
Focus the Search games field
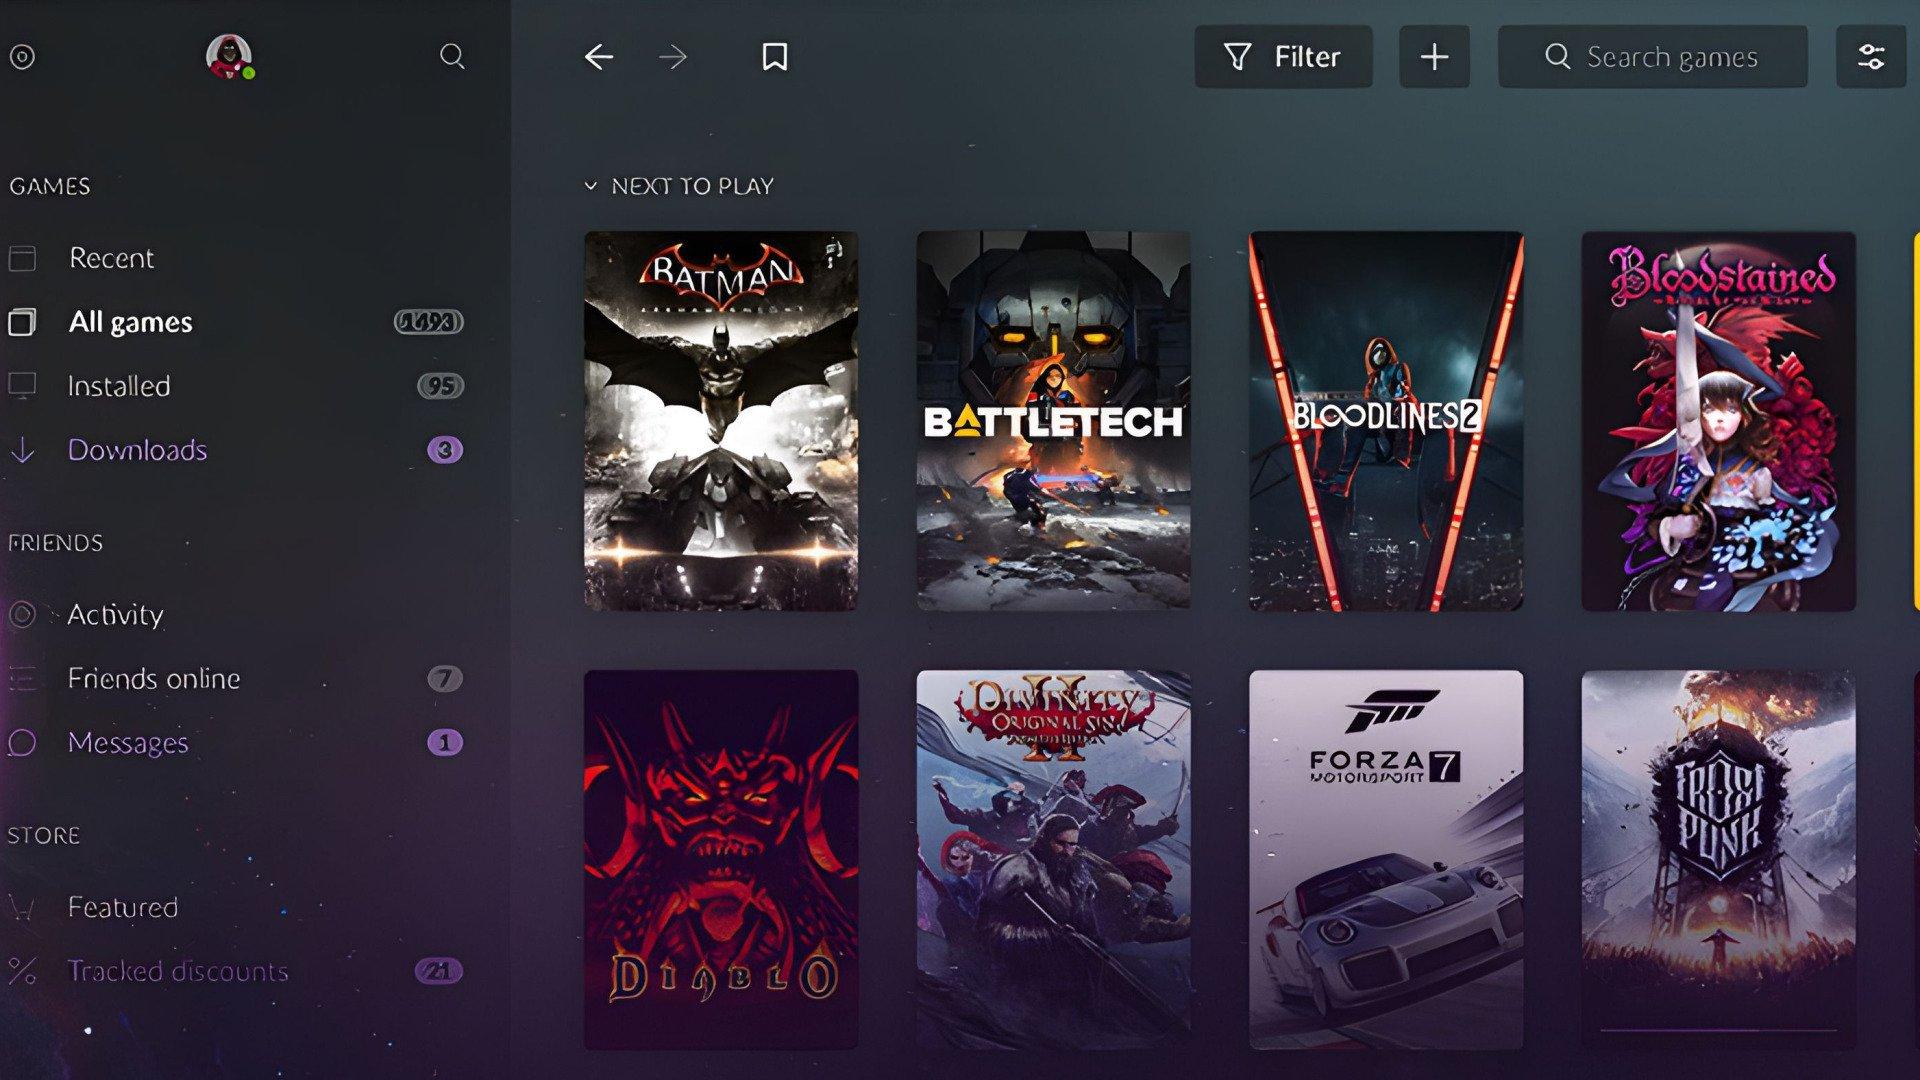pos(1652,57)
